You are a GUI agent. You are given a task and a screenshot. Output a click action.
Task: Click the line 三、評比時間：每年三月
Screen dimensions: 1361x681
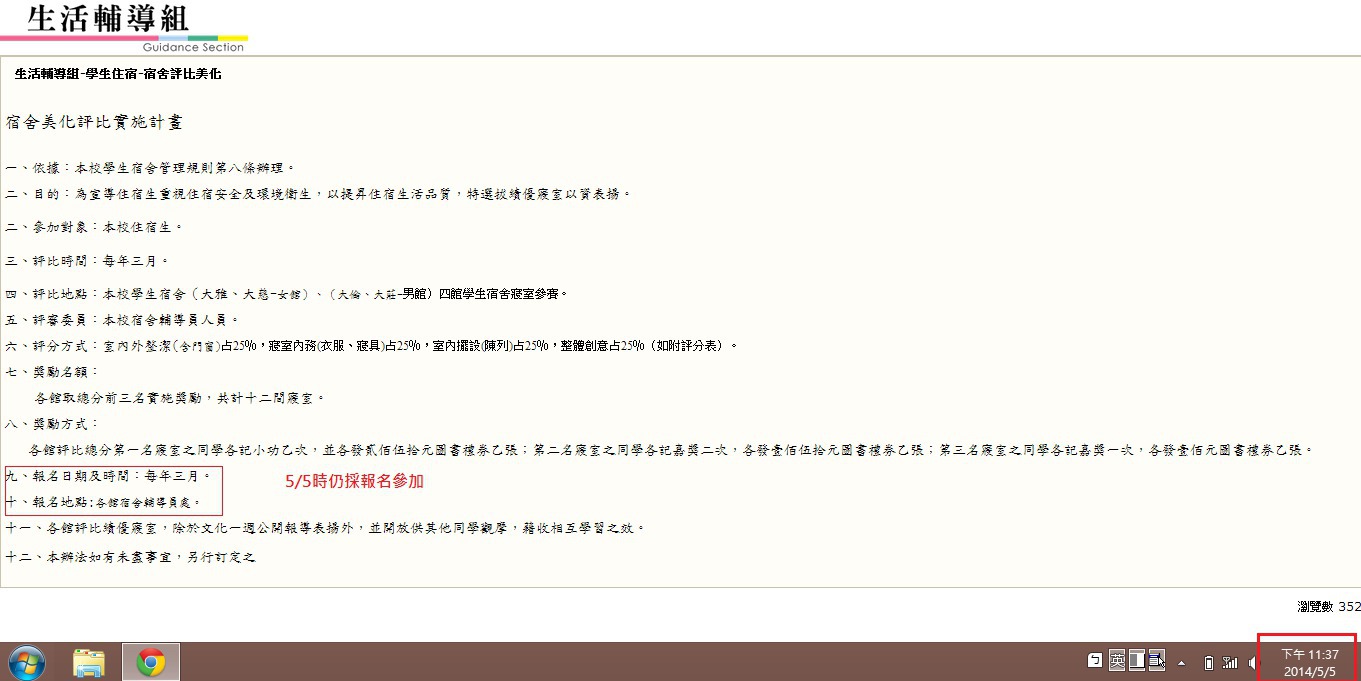87,260
